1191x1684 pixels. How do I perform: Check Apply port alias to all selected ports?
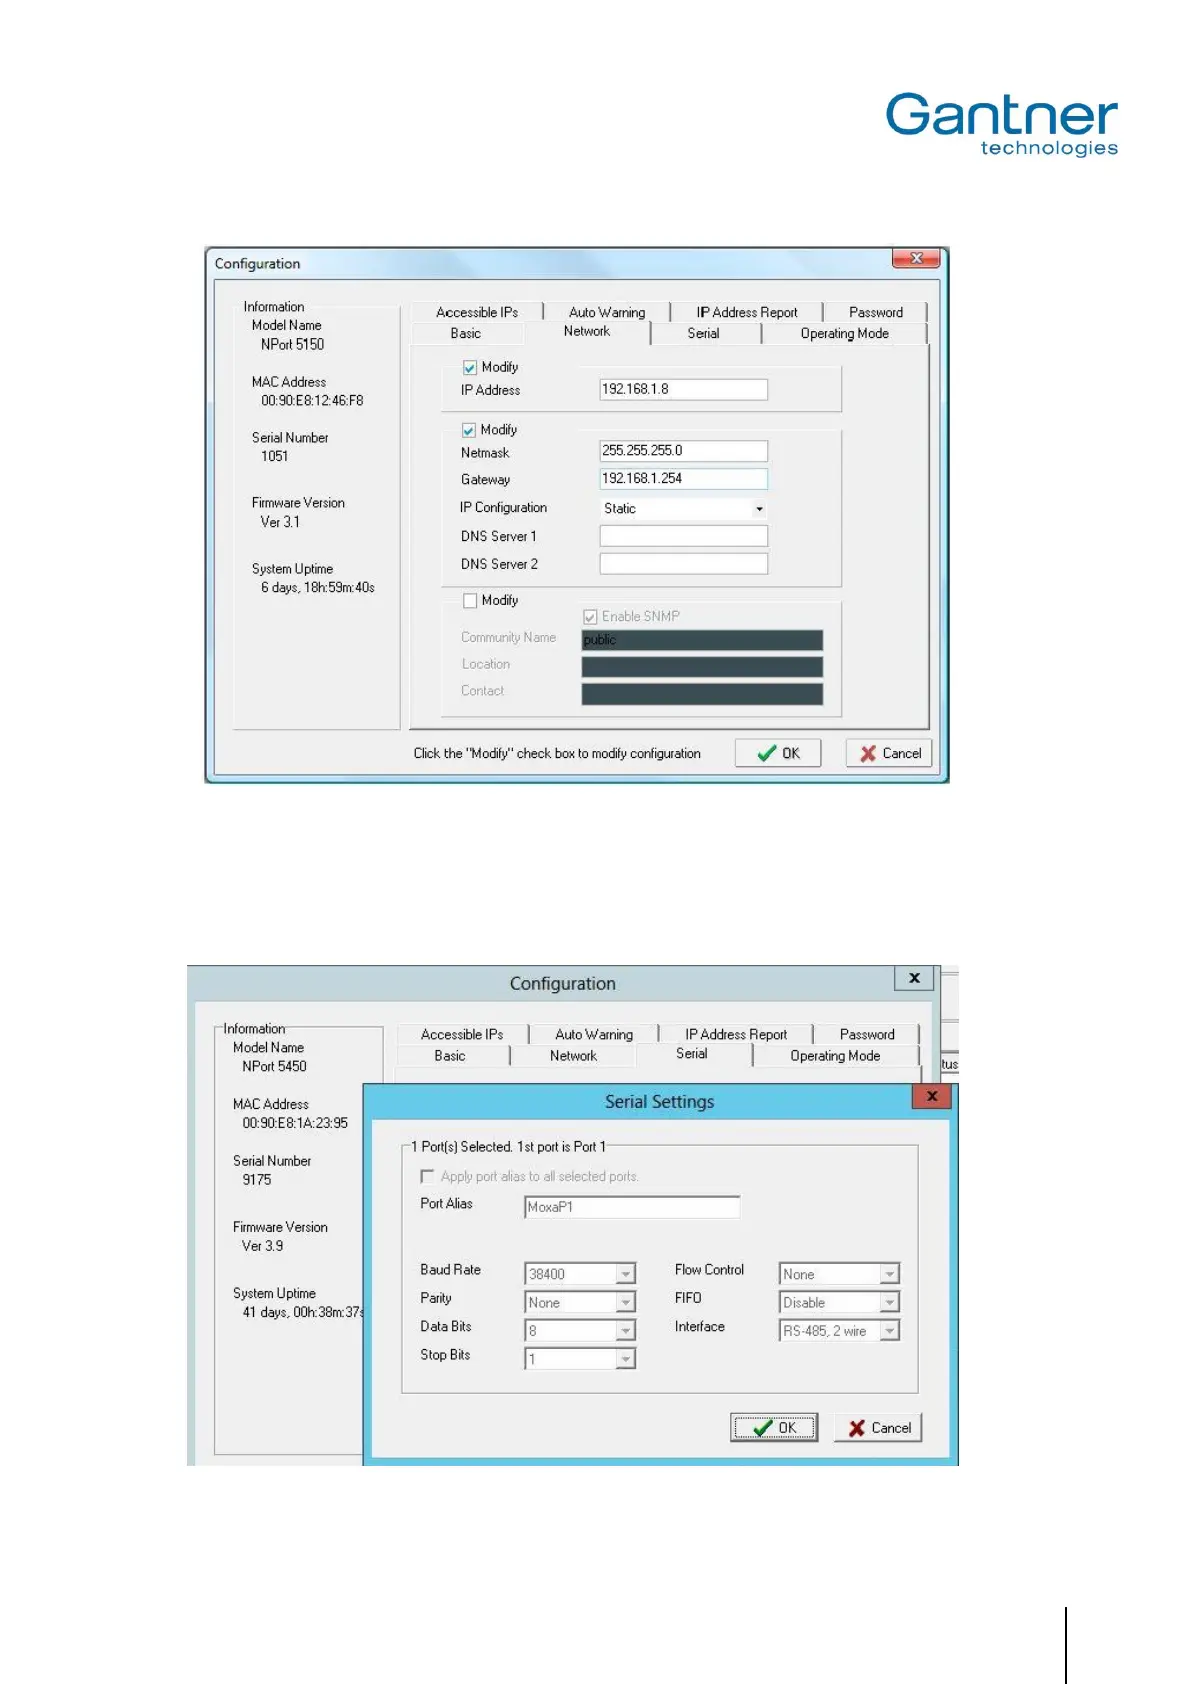pos(427,1176)
